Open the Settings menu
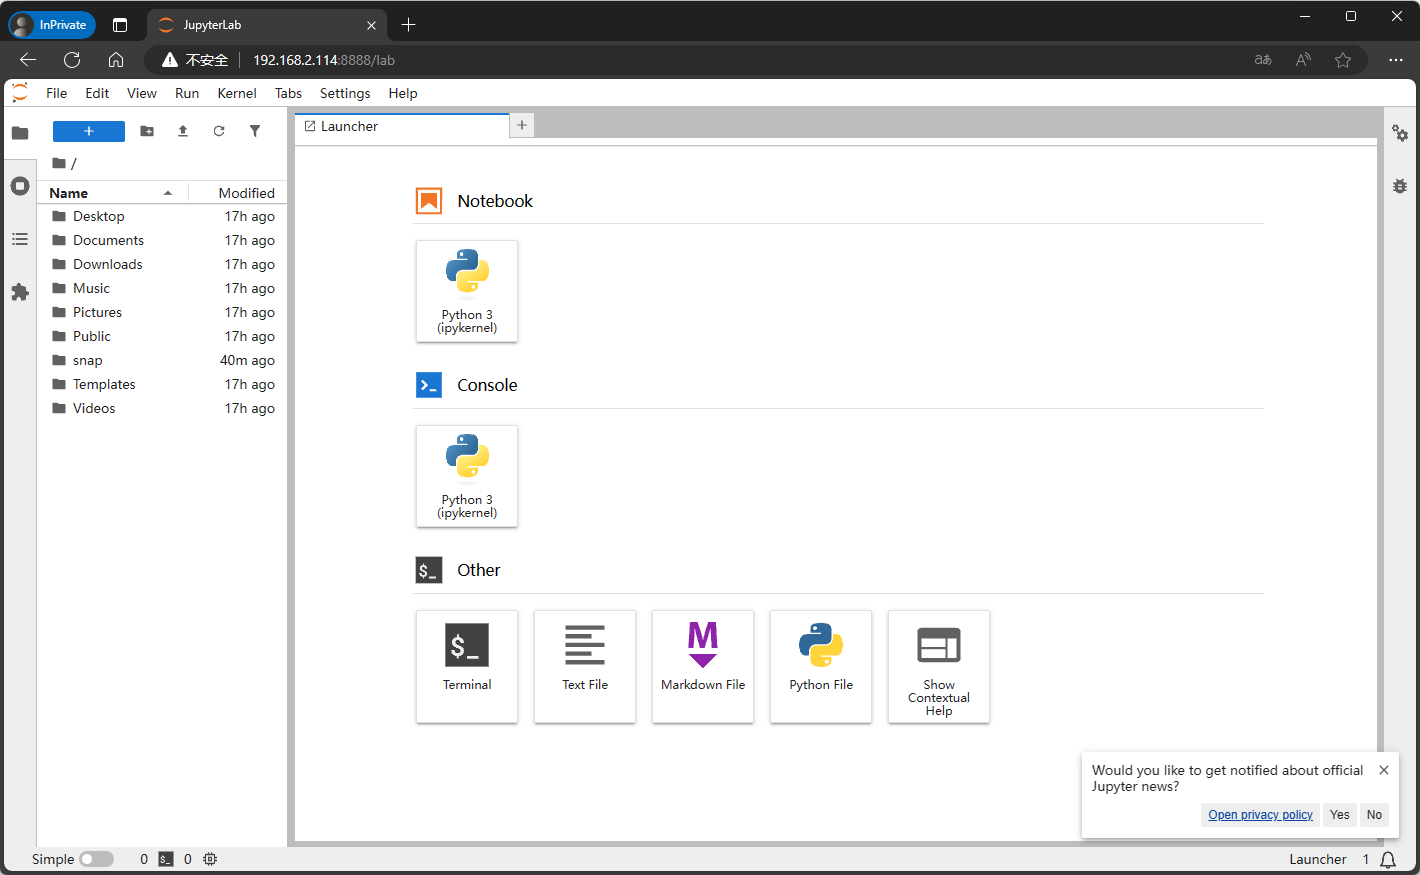Screen dimensions: 1420x875 (345, 93)
